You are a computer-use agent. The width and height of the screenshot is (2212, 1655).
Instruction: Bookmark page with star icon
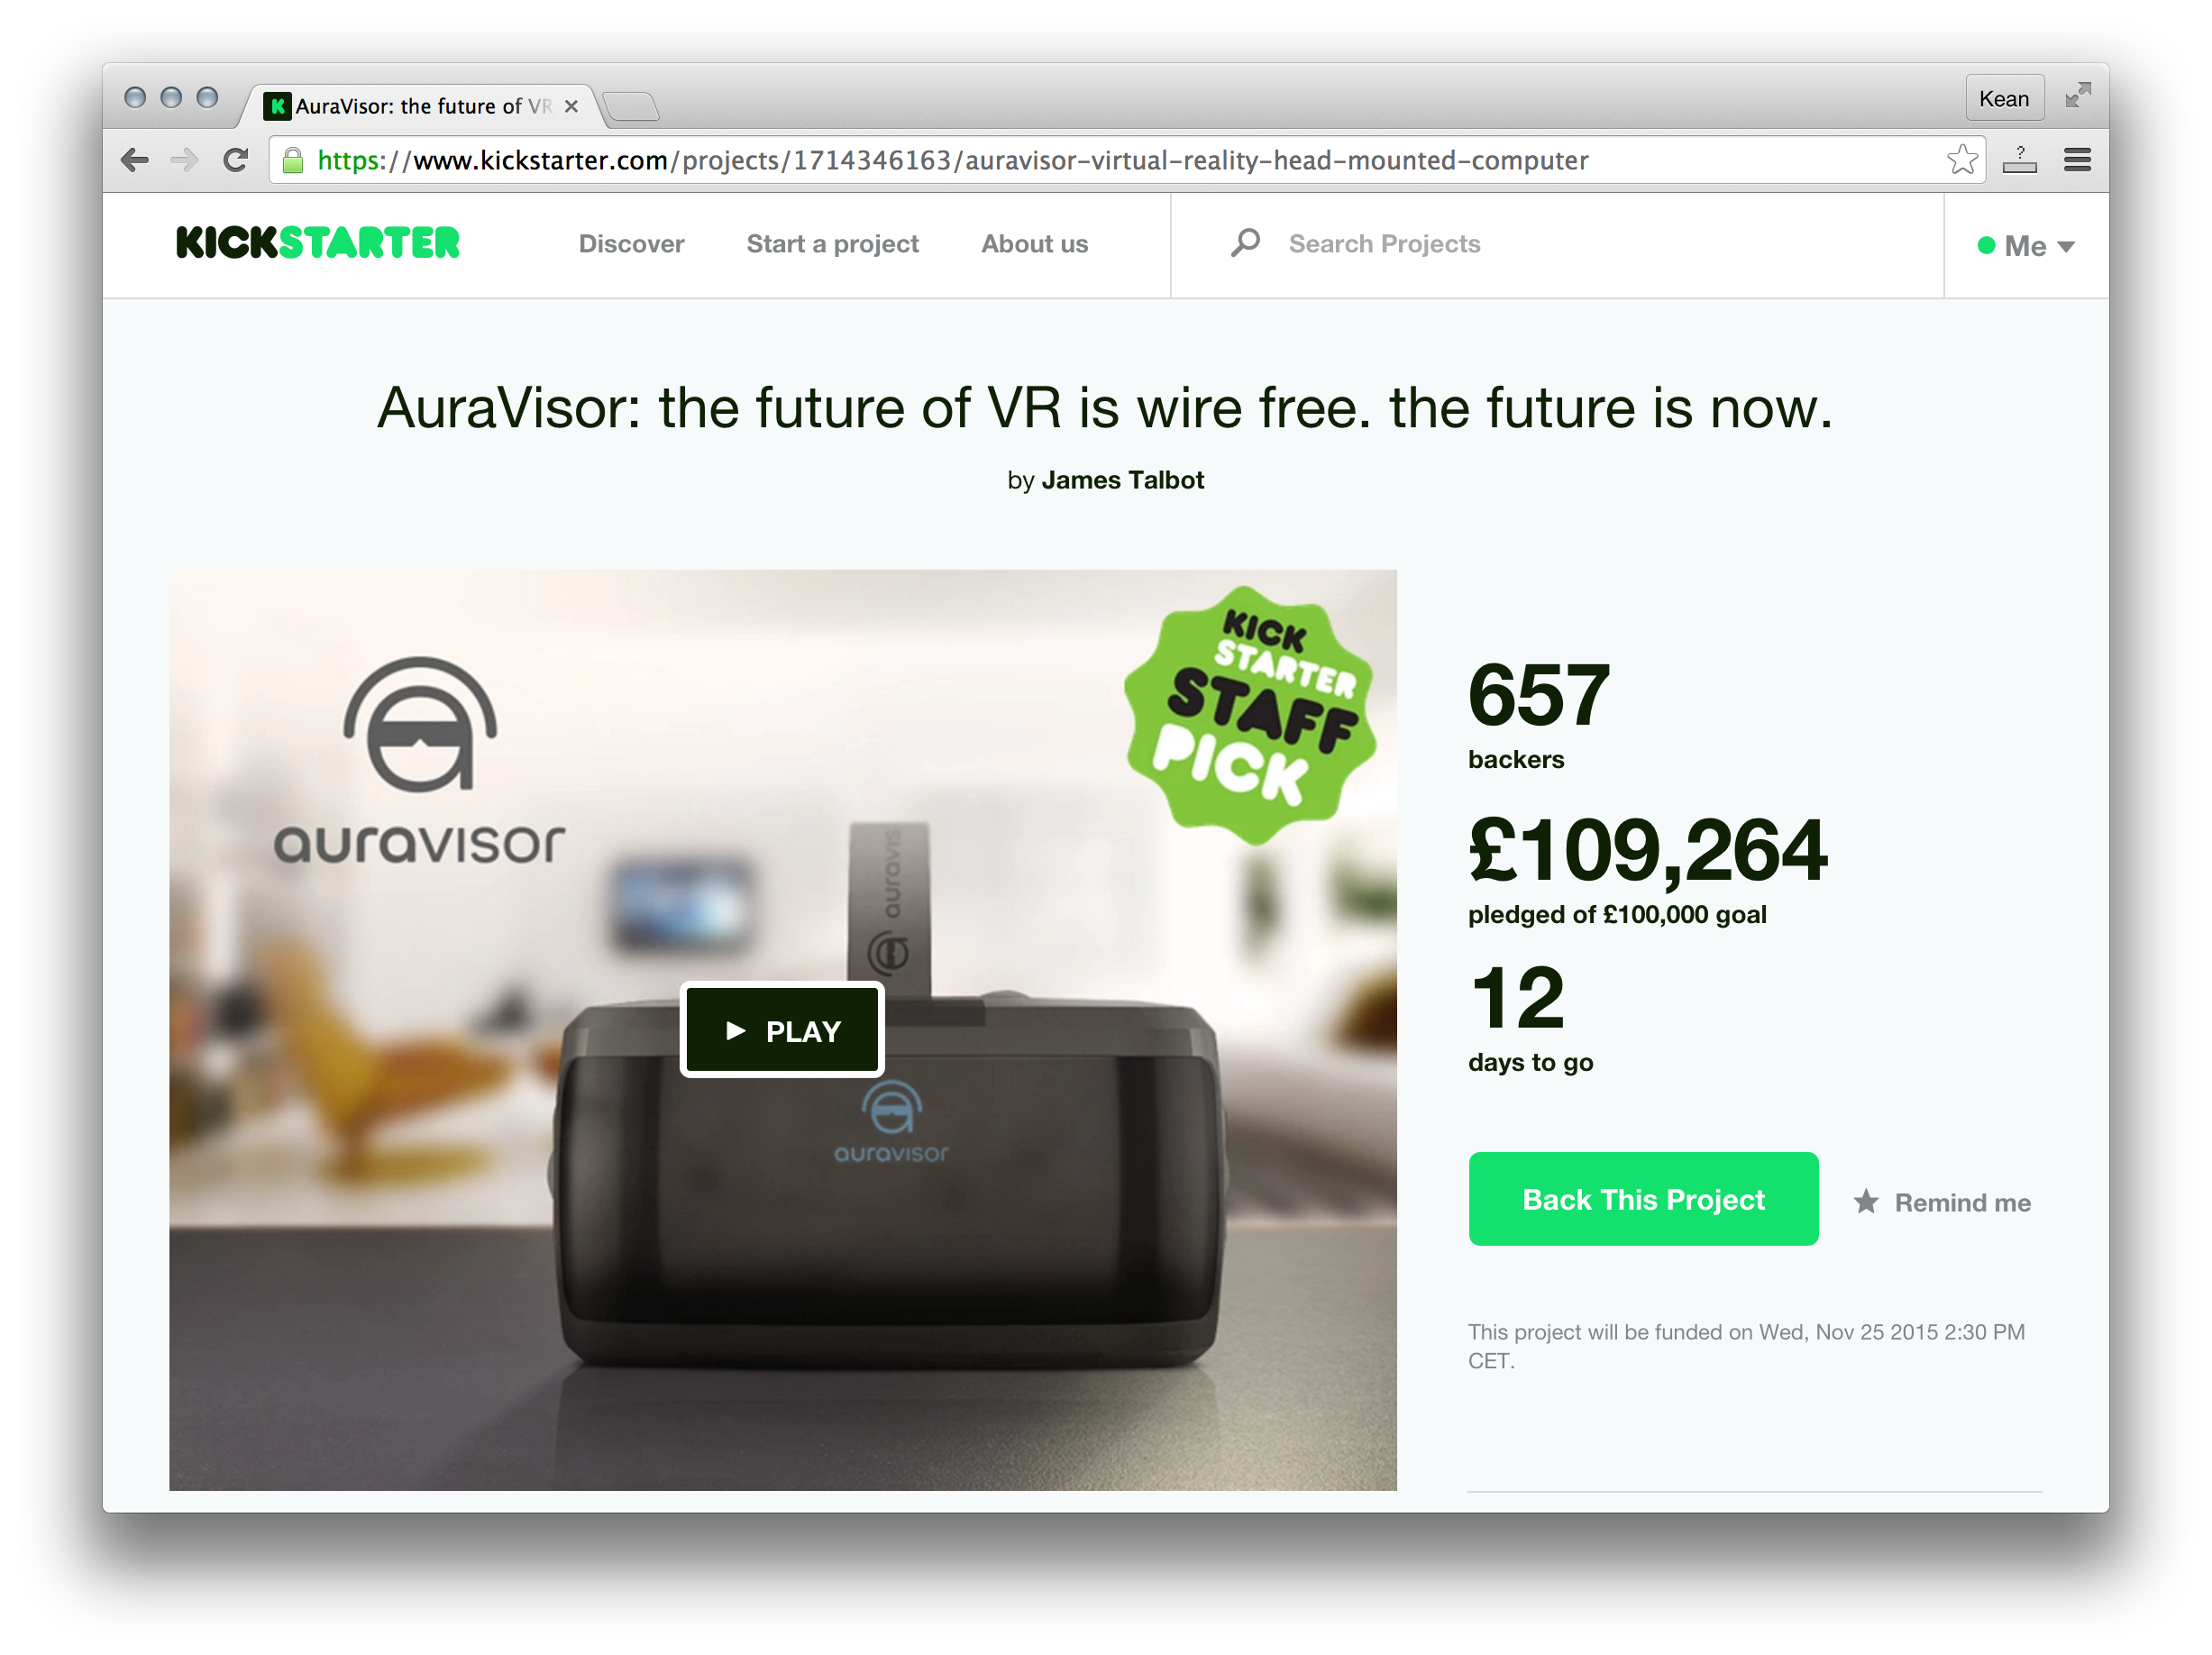click(x=1962, y=160)
